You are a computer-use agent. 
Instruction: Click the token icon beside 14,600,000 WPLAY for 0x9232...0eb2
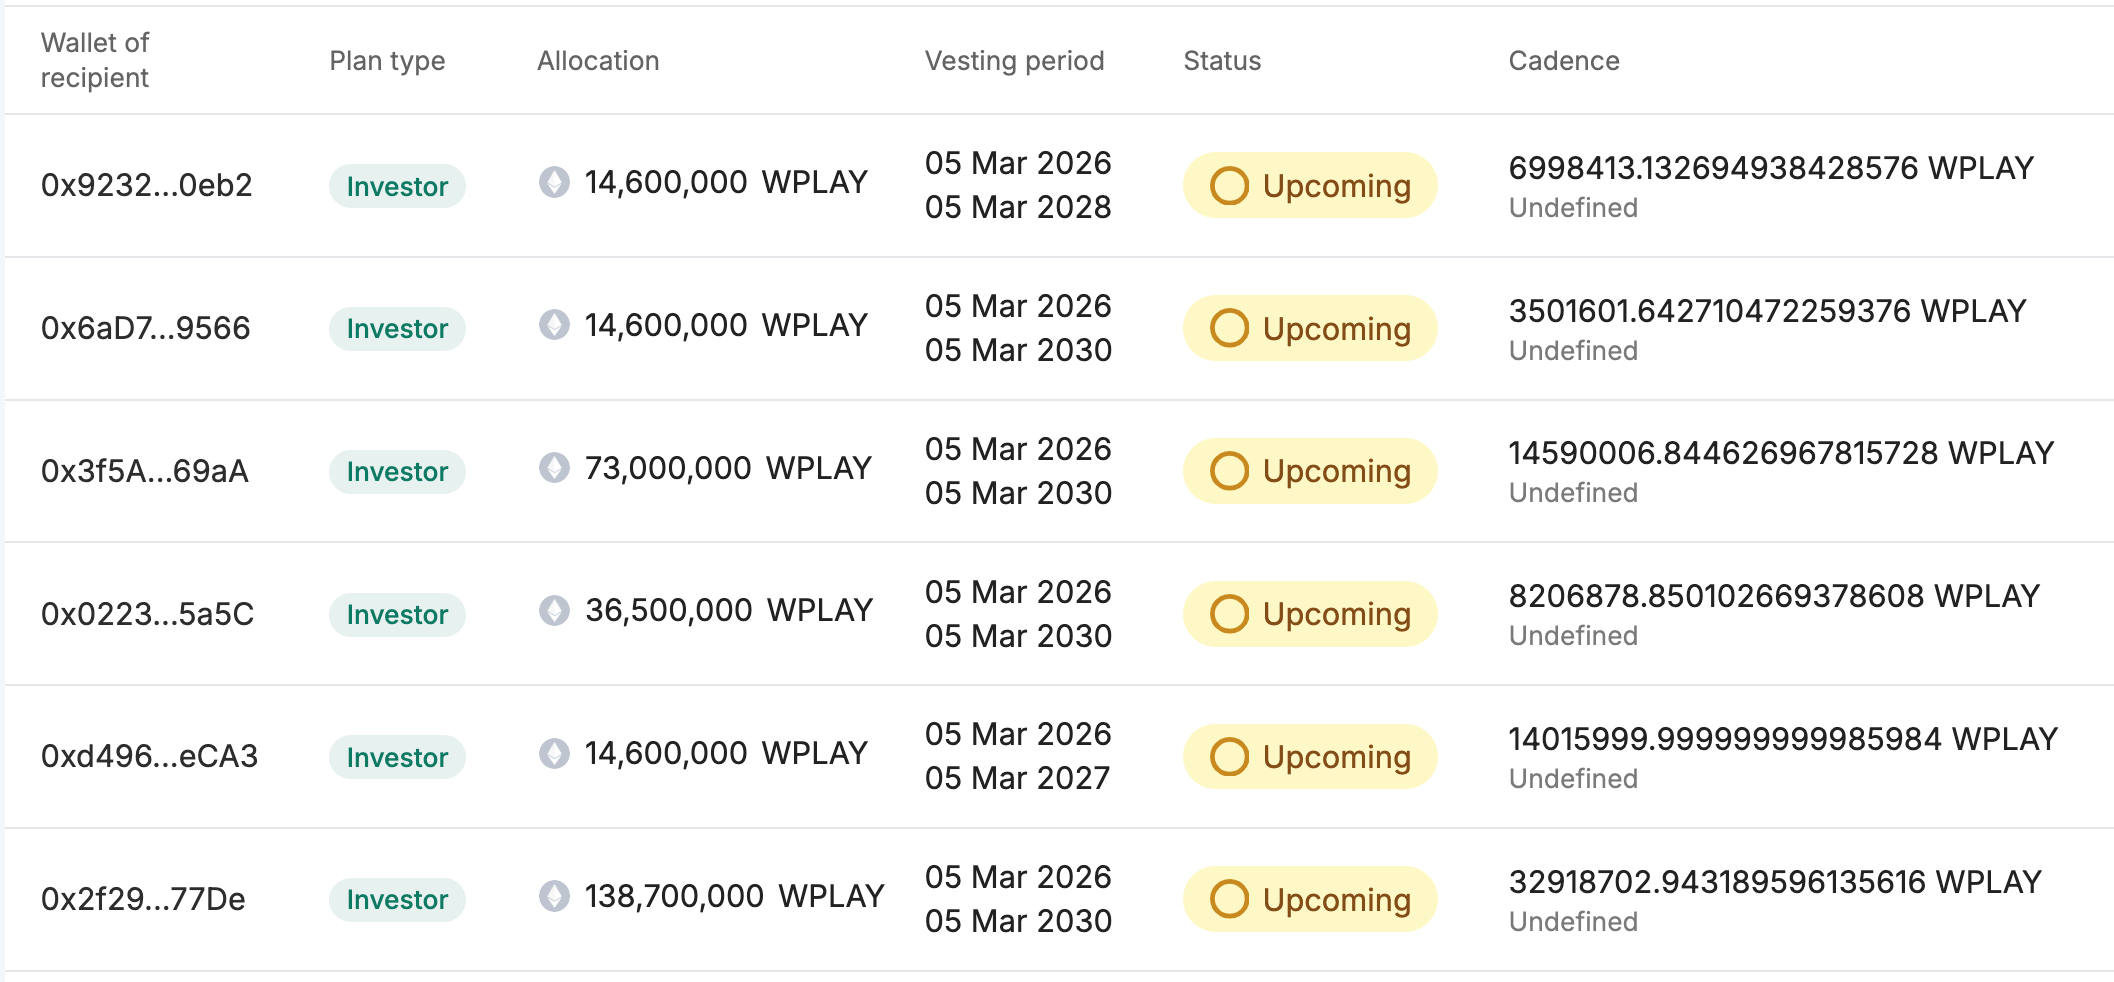pyautogui.click(x=554, y=182)
